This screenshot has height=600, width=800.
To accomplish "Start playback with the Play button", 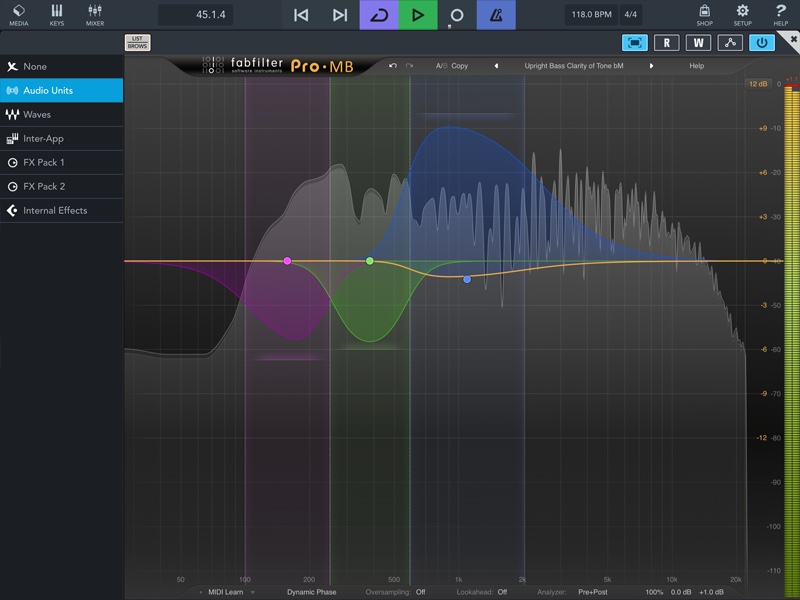I will coord(418,15).
